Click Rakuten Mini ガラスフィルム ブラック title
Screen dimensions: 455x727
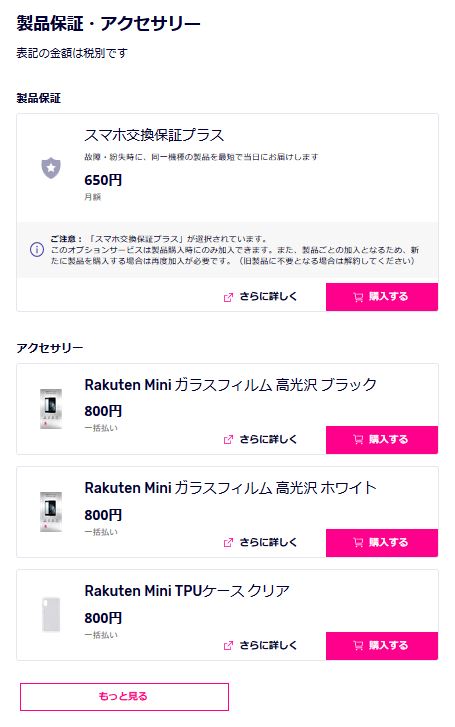tap(231, 385)
